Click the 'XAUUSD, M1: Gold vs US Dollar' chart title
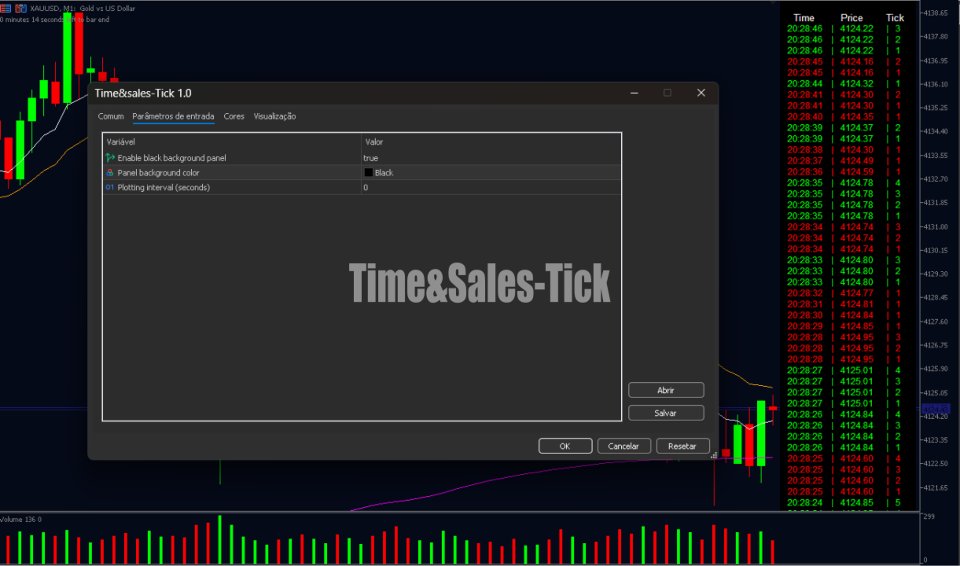960x566 pixels. (x=83, y=9)
